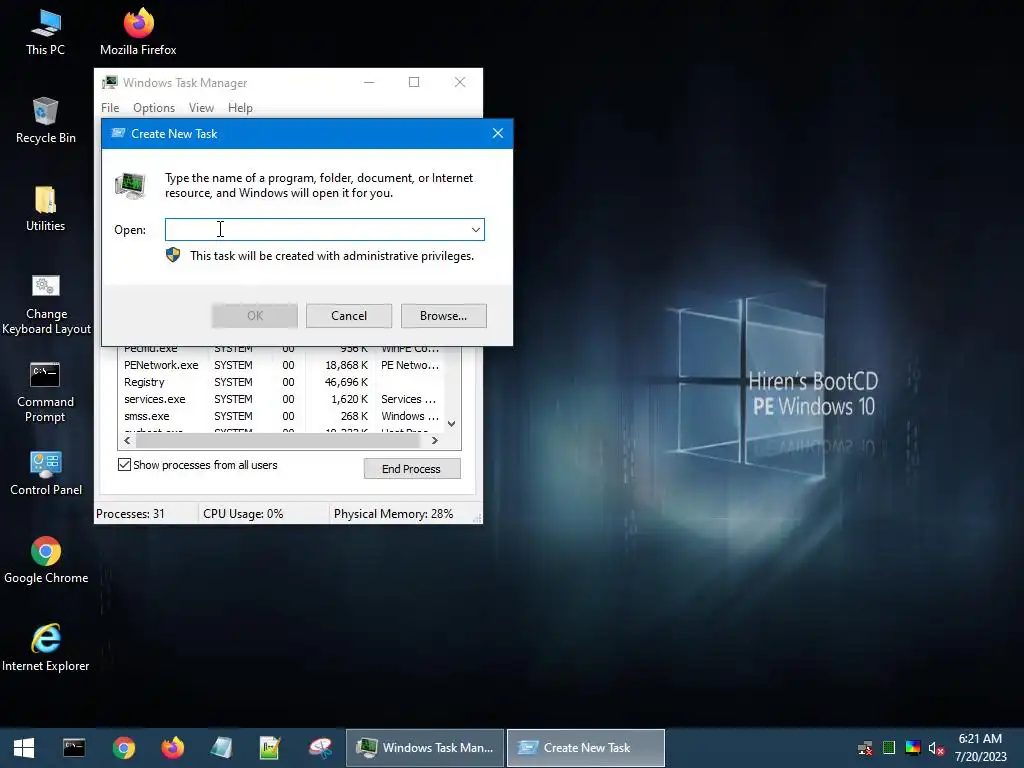Screen dimensions: 1024x768
Task: Click the blue notepad taskbar icon
Action: 221,748
